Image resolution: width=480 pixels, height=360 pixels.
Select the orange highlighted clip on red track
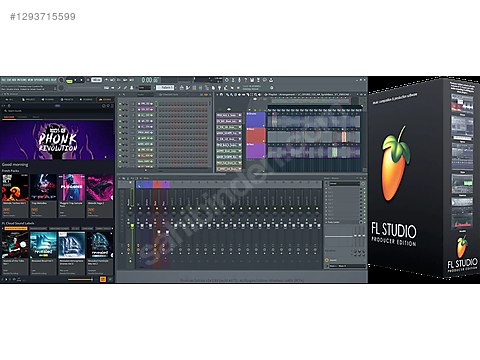click(344, 137)
